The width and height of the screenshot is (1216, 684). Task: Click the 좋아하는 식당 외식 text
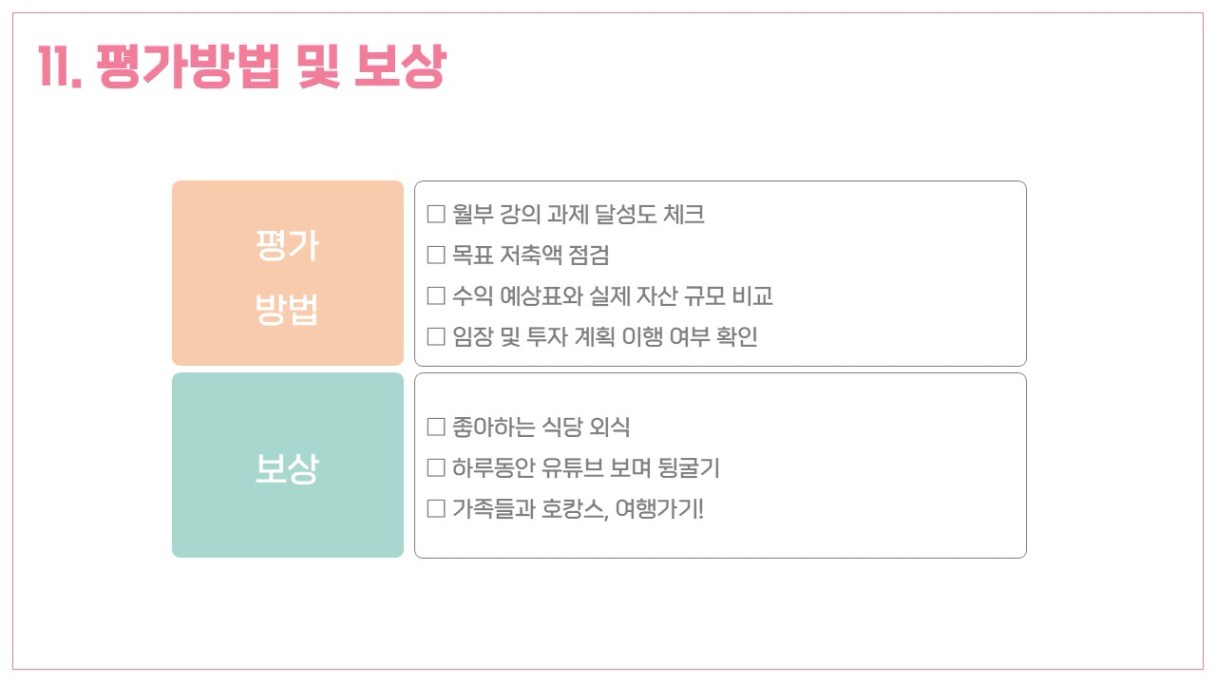[x=541, y=427]
